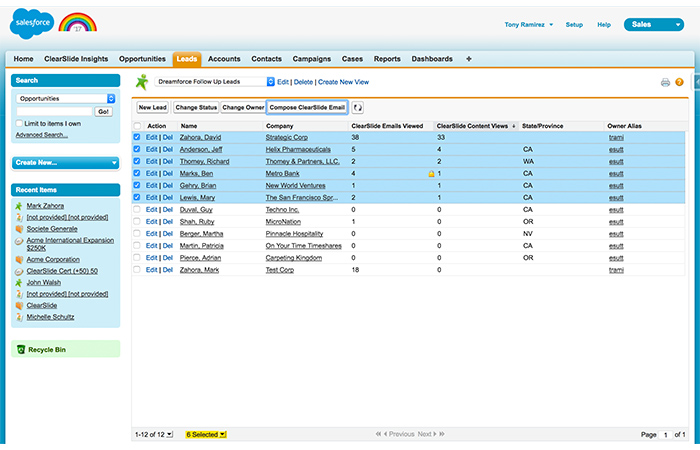Click the lock icon in Marks, Ben row
Viewport: 700px width, 450px height.
point(431,174)
